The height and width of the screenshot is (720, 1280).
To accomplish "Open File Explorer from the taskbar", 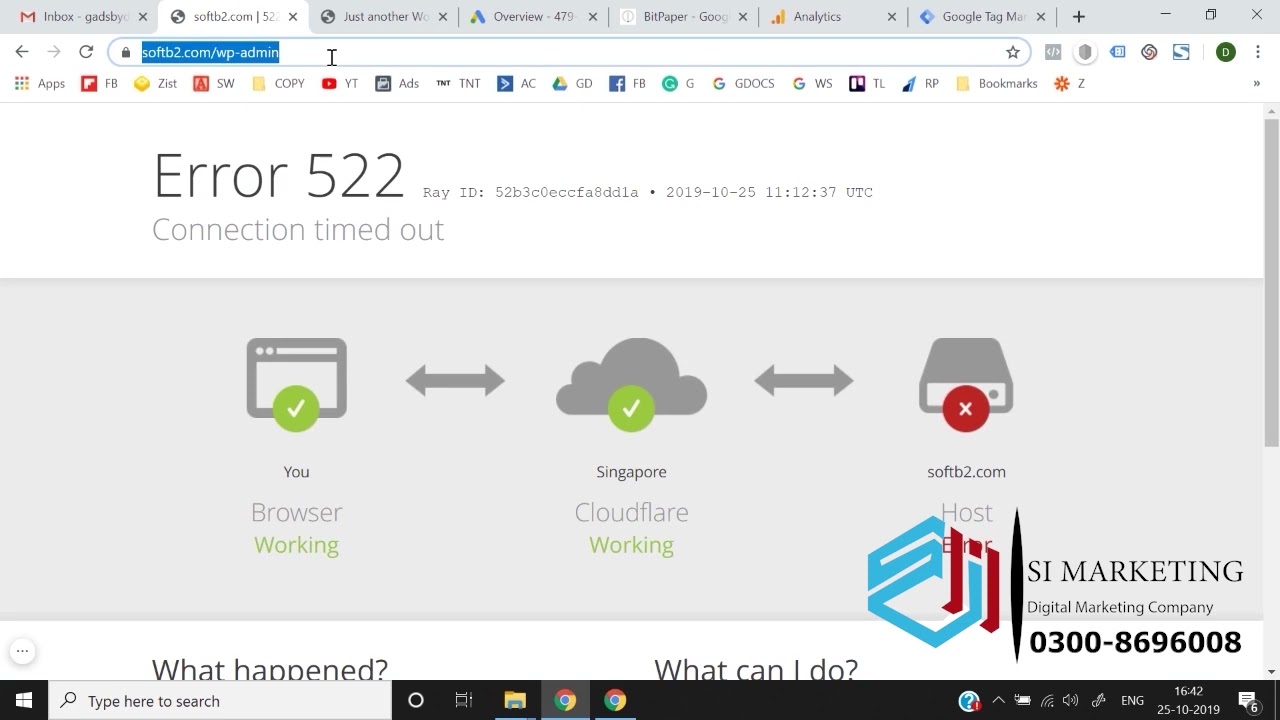I will pos(515,701).
